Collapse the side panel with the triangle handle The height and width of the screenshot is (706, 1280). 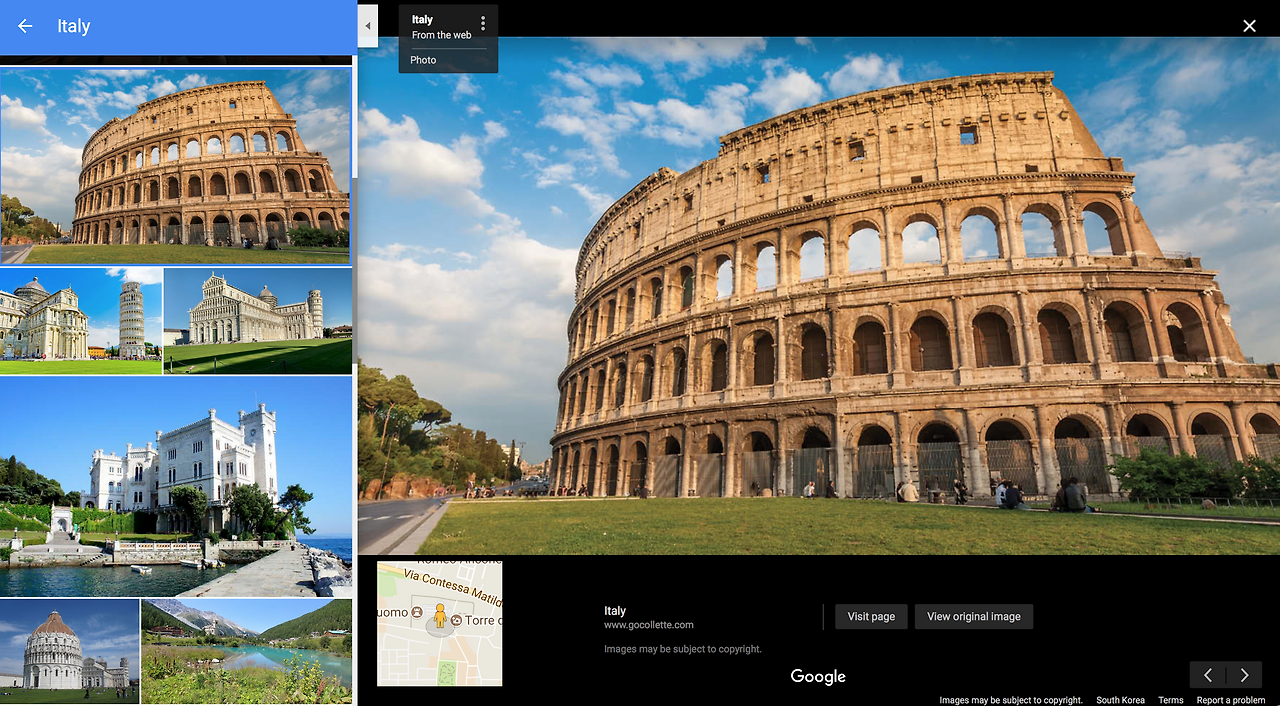point(368,26)
